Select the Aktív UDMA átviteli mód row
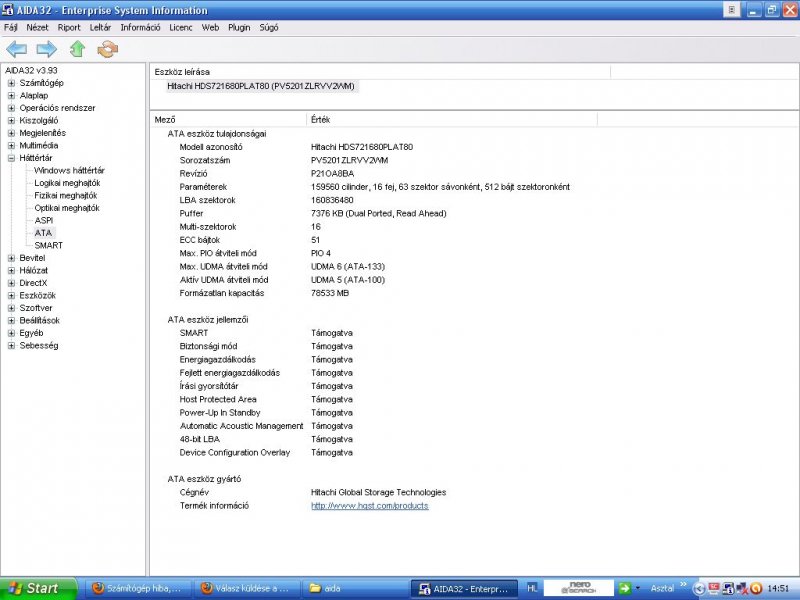 click(282, 280)
